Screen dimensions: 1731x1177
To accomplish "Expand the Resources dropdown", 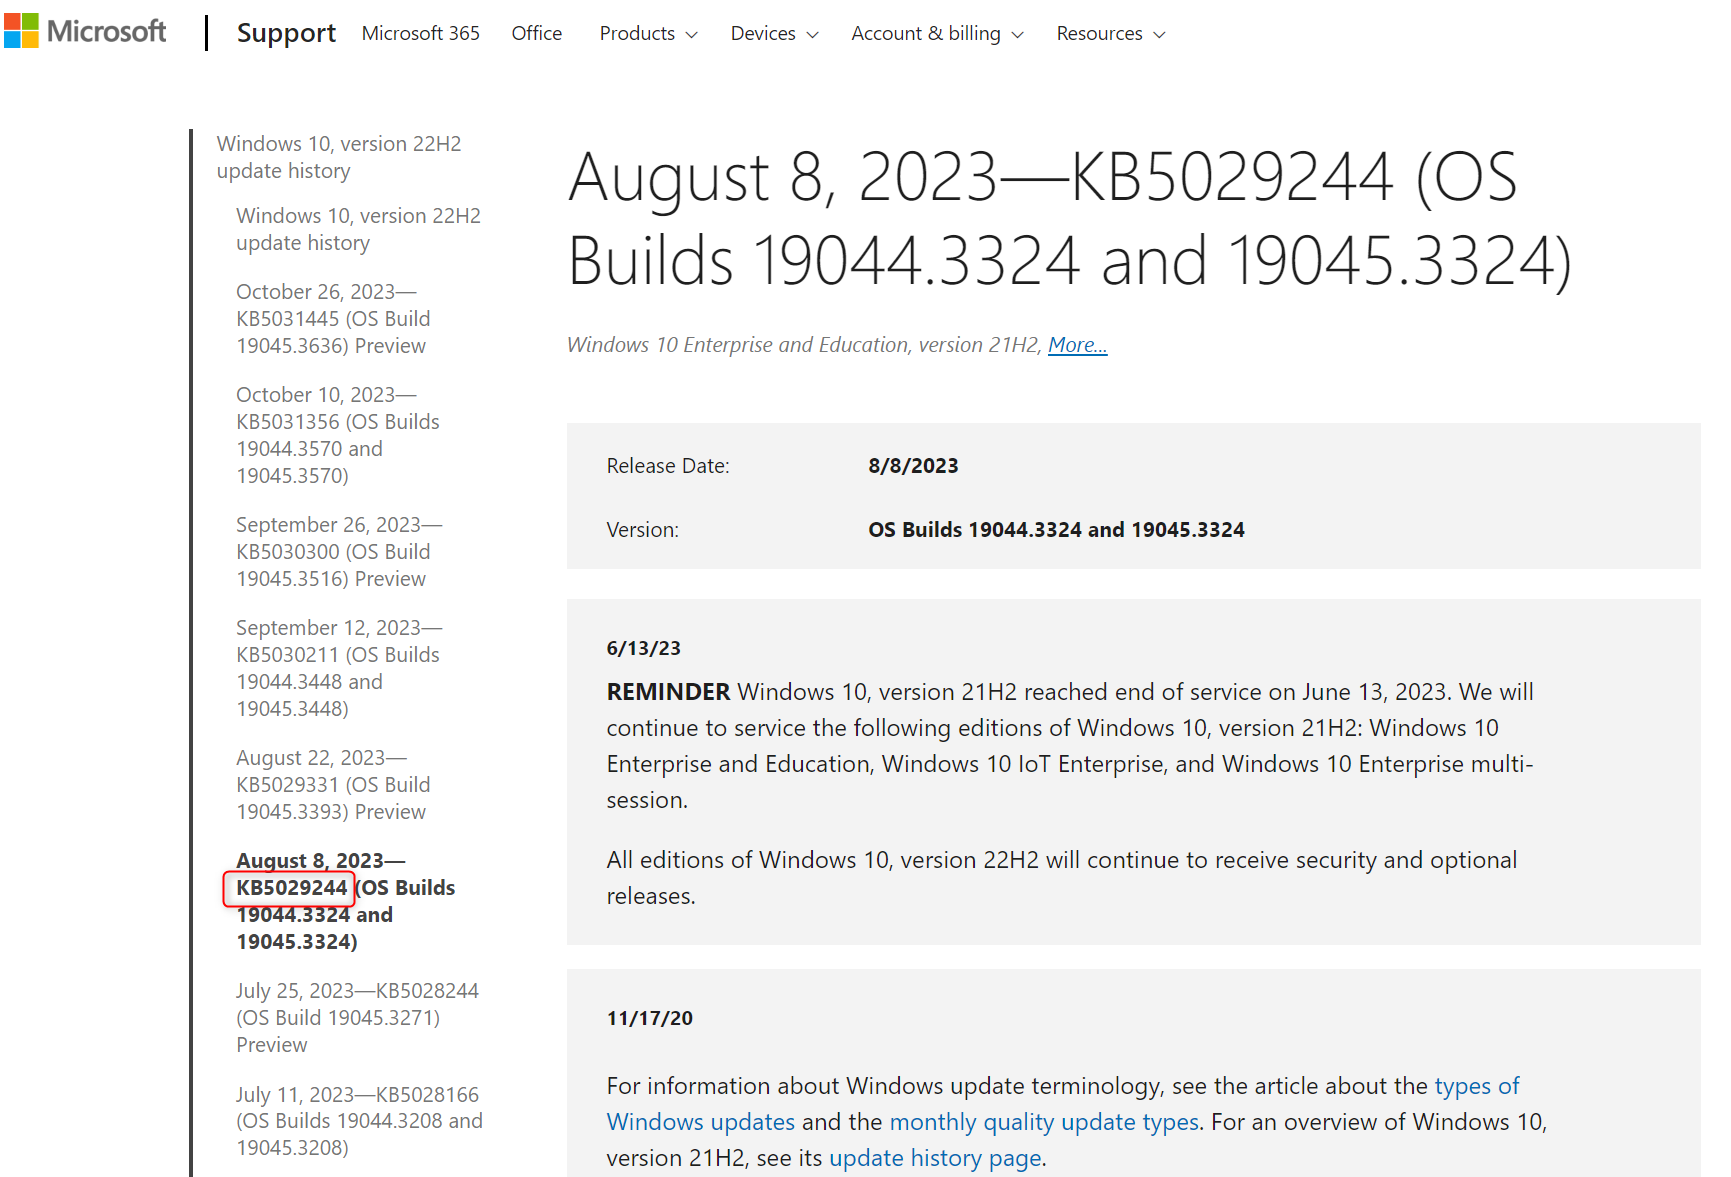I will pos(1110,33).
